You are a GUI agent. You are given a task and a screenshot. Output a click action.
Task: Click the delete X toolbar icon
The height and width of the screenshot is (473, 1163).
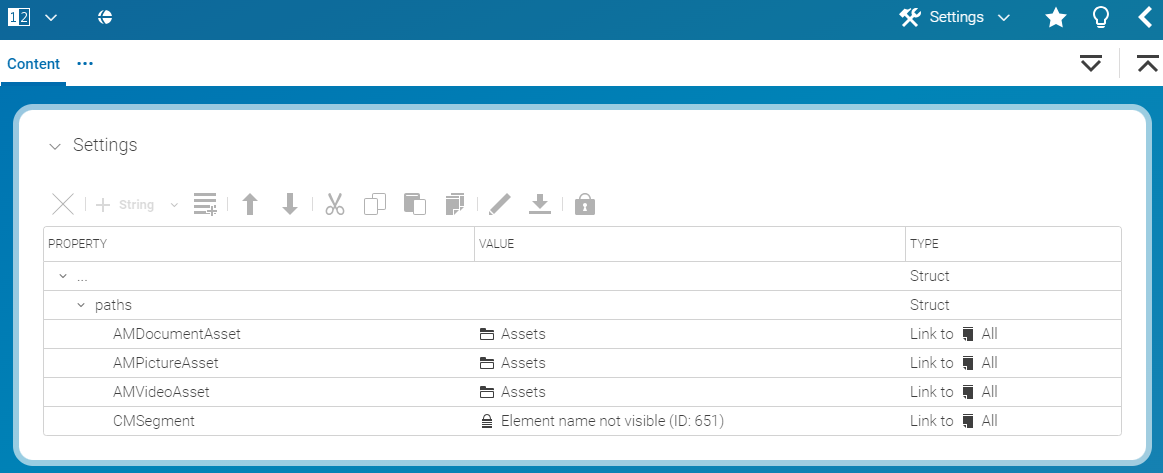click(x=63, y=205)
